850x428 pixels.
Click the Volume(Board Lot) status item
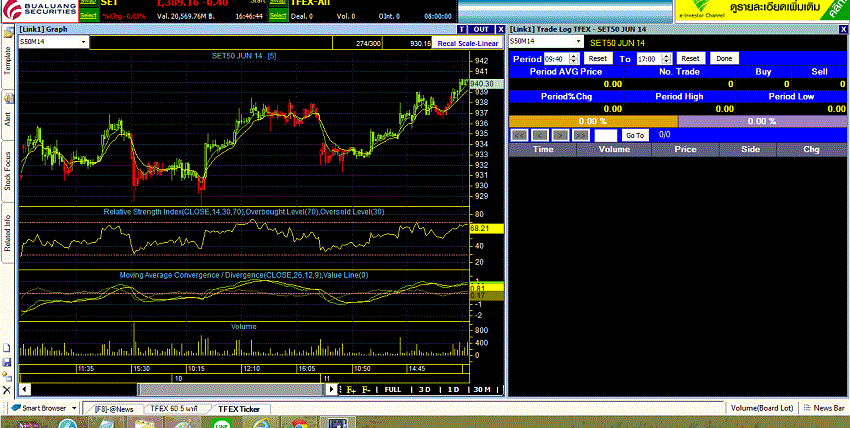click(x=762, y=408)
